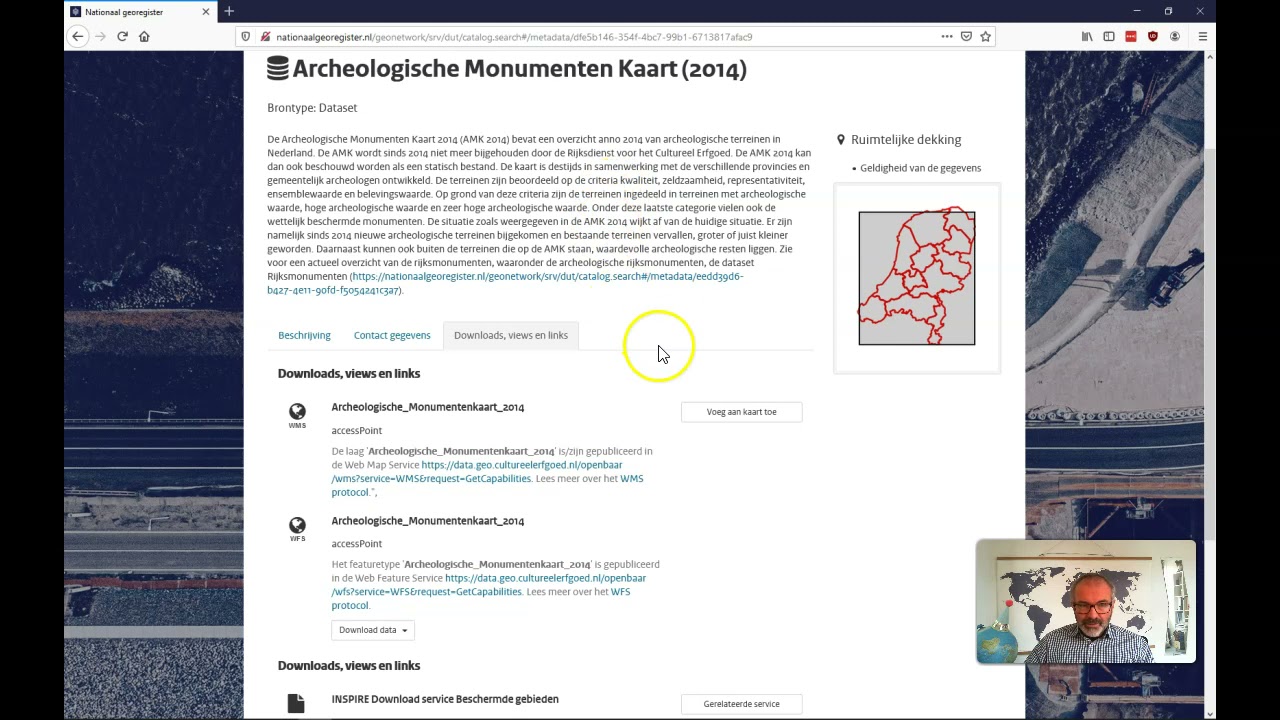Click 'INSPIRE Download service Beschermde gebieden' title

pos(445,699)
